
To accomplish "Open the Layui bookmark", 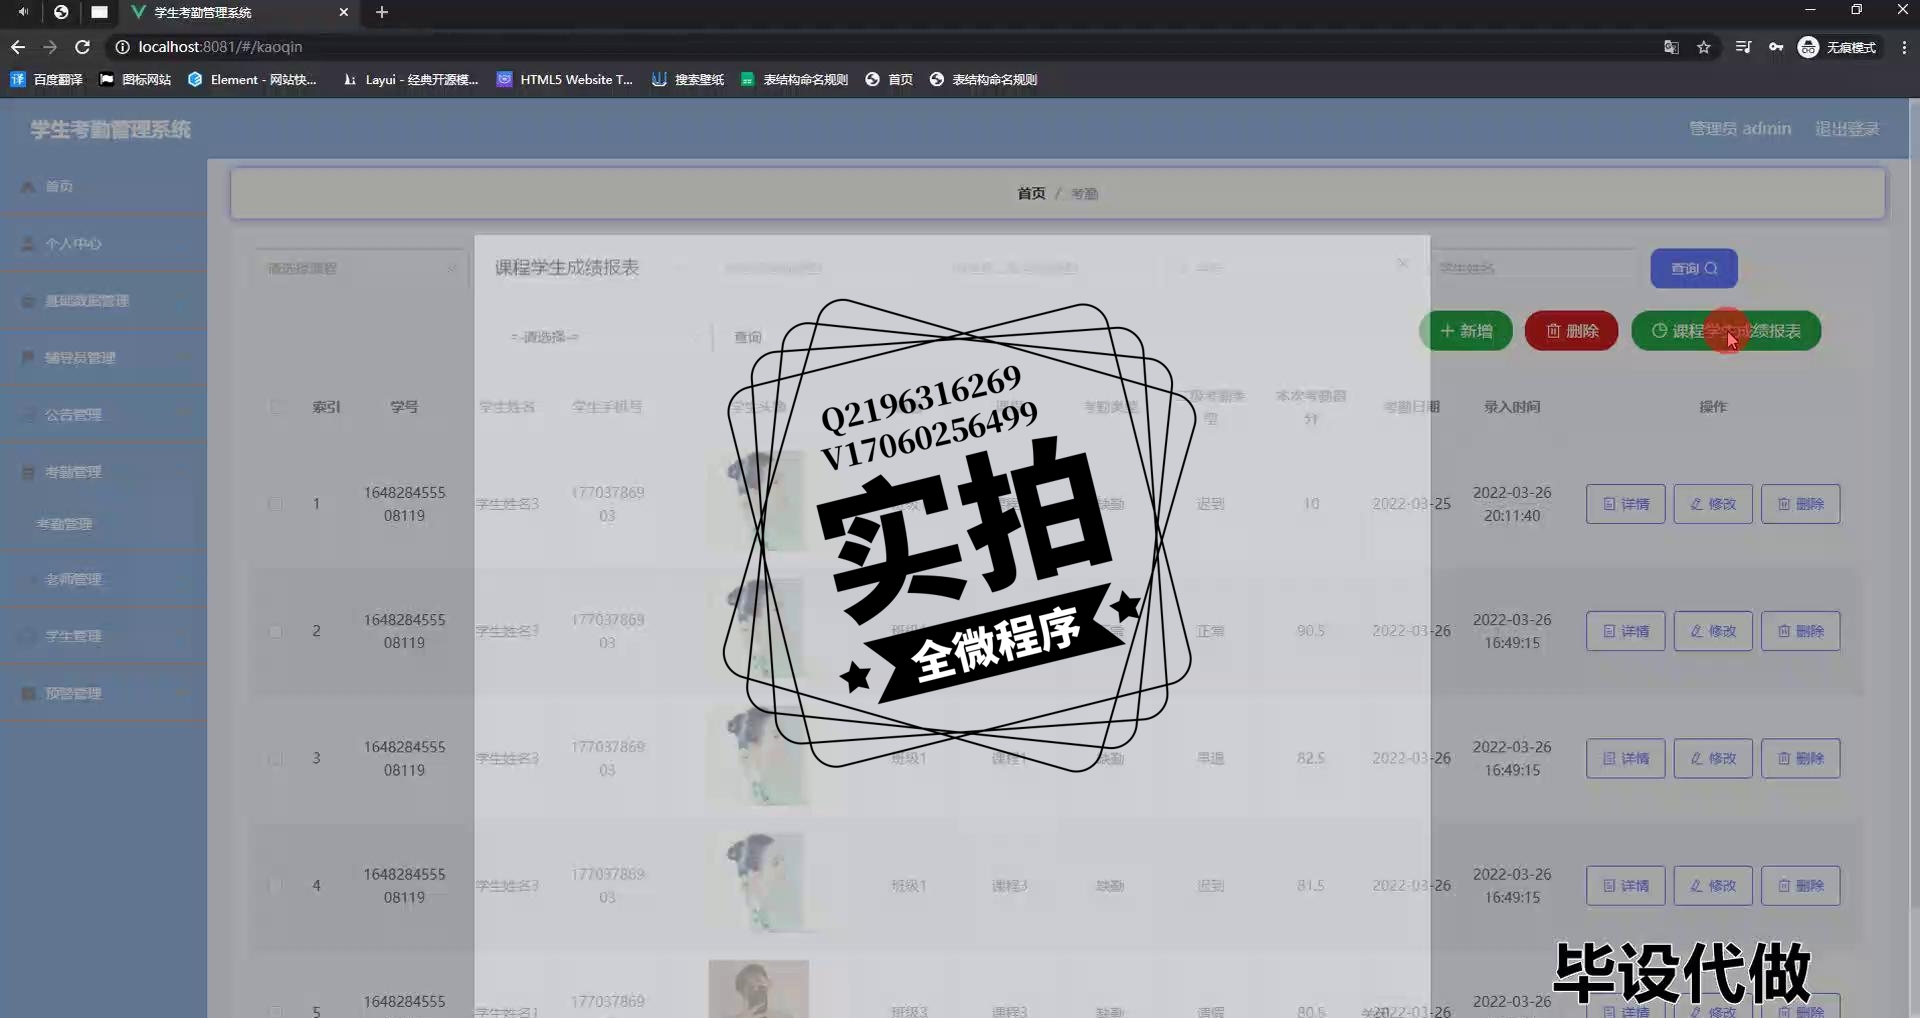I will (x=410, y=79).
